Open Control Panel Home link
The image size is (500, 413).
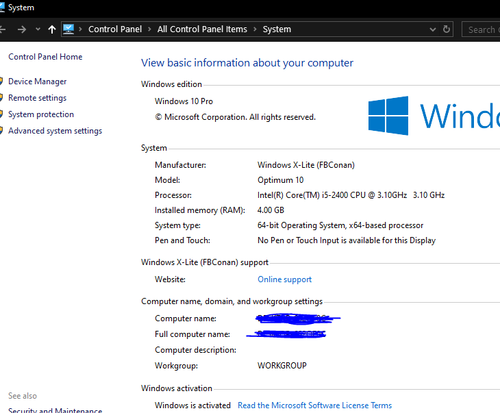[45, 57]
